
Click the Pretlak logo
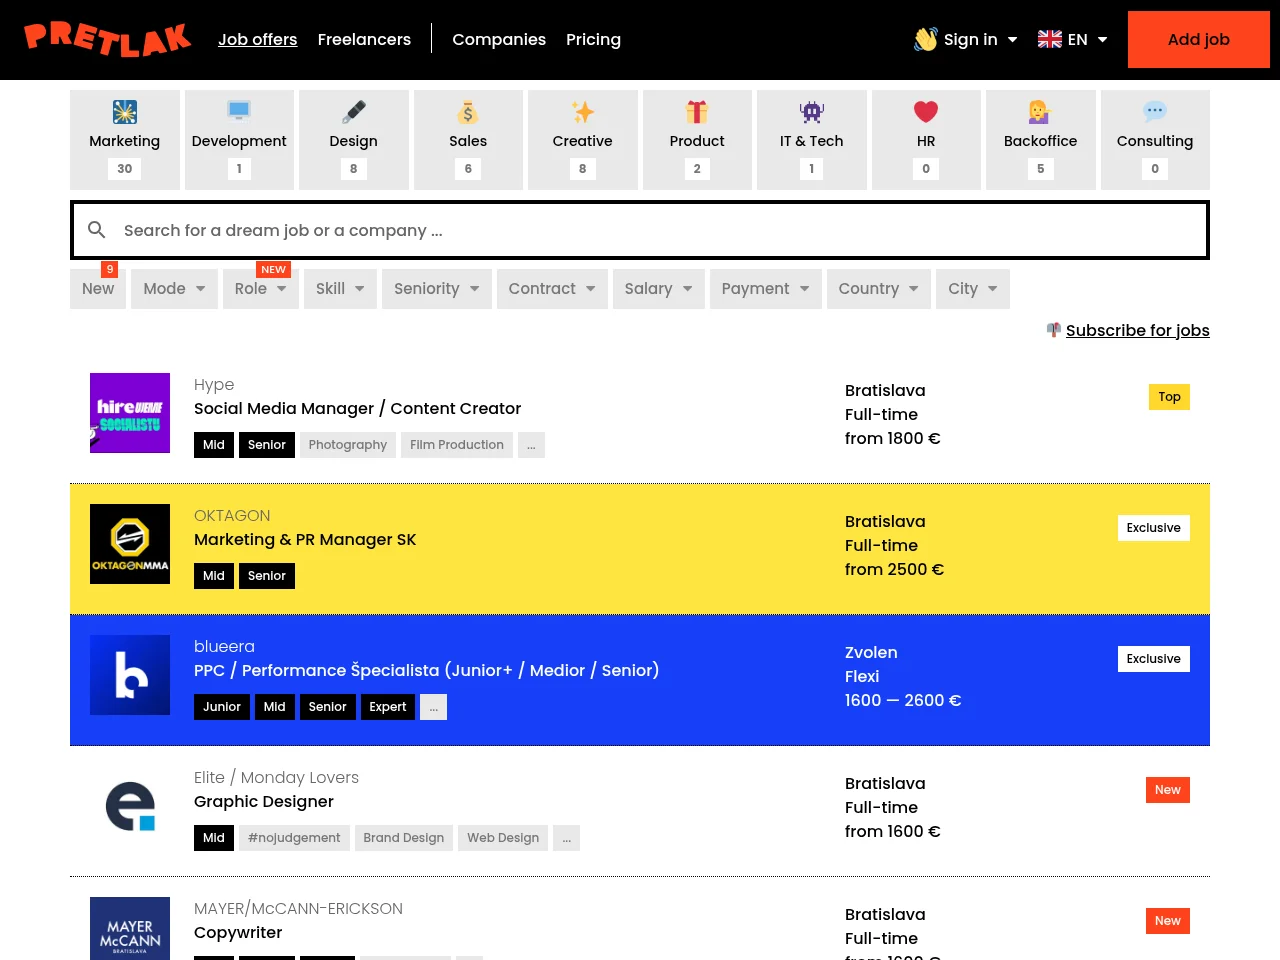pos(108,39)
